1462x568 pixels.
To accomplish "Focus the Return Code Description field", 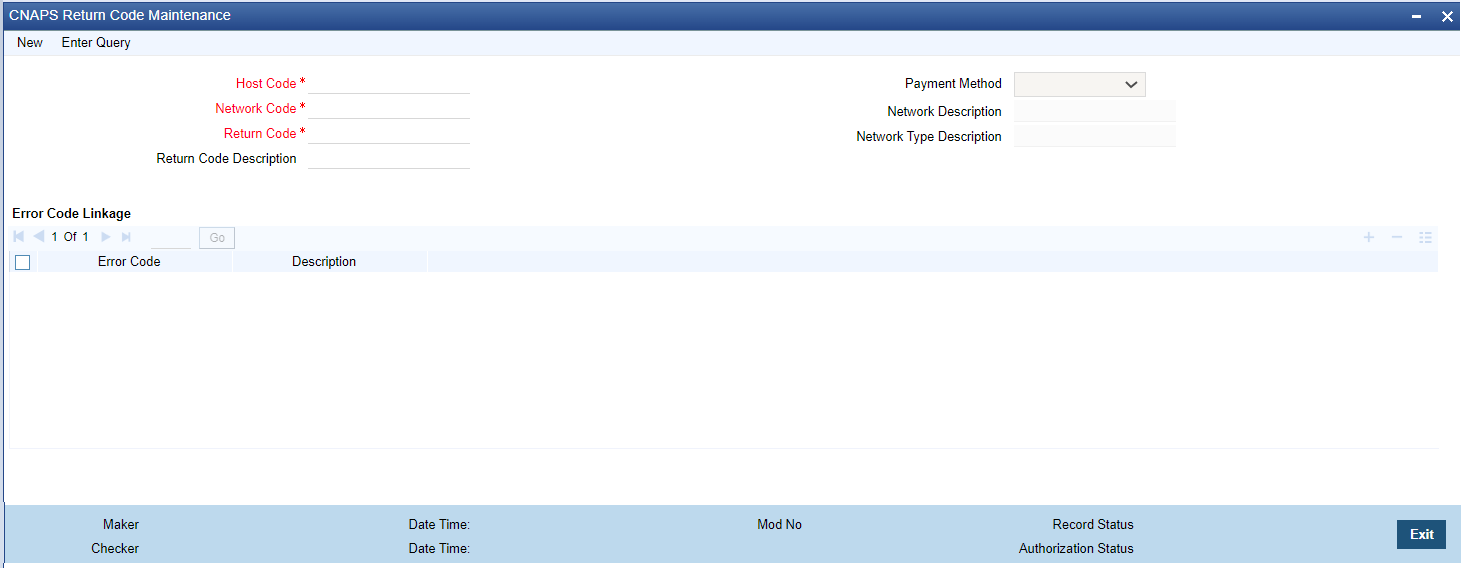I will pyautogui.click(x=389, y=158).
